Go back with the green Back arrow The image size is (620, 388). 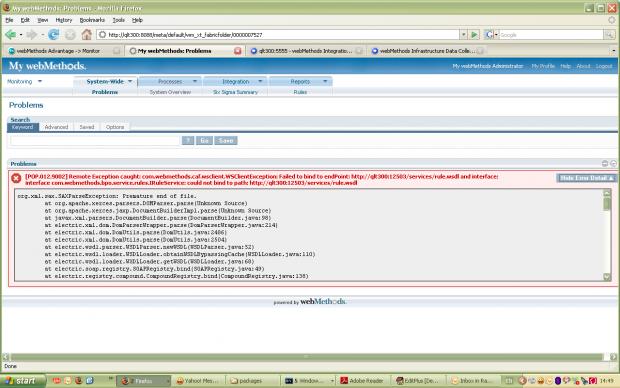(x=11, y=35)
